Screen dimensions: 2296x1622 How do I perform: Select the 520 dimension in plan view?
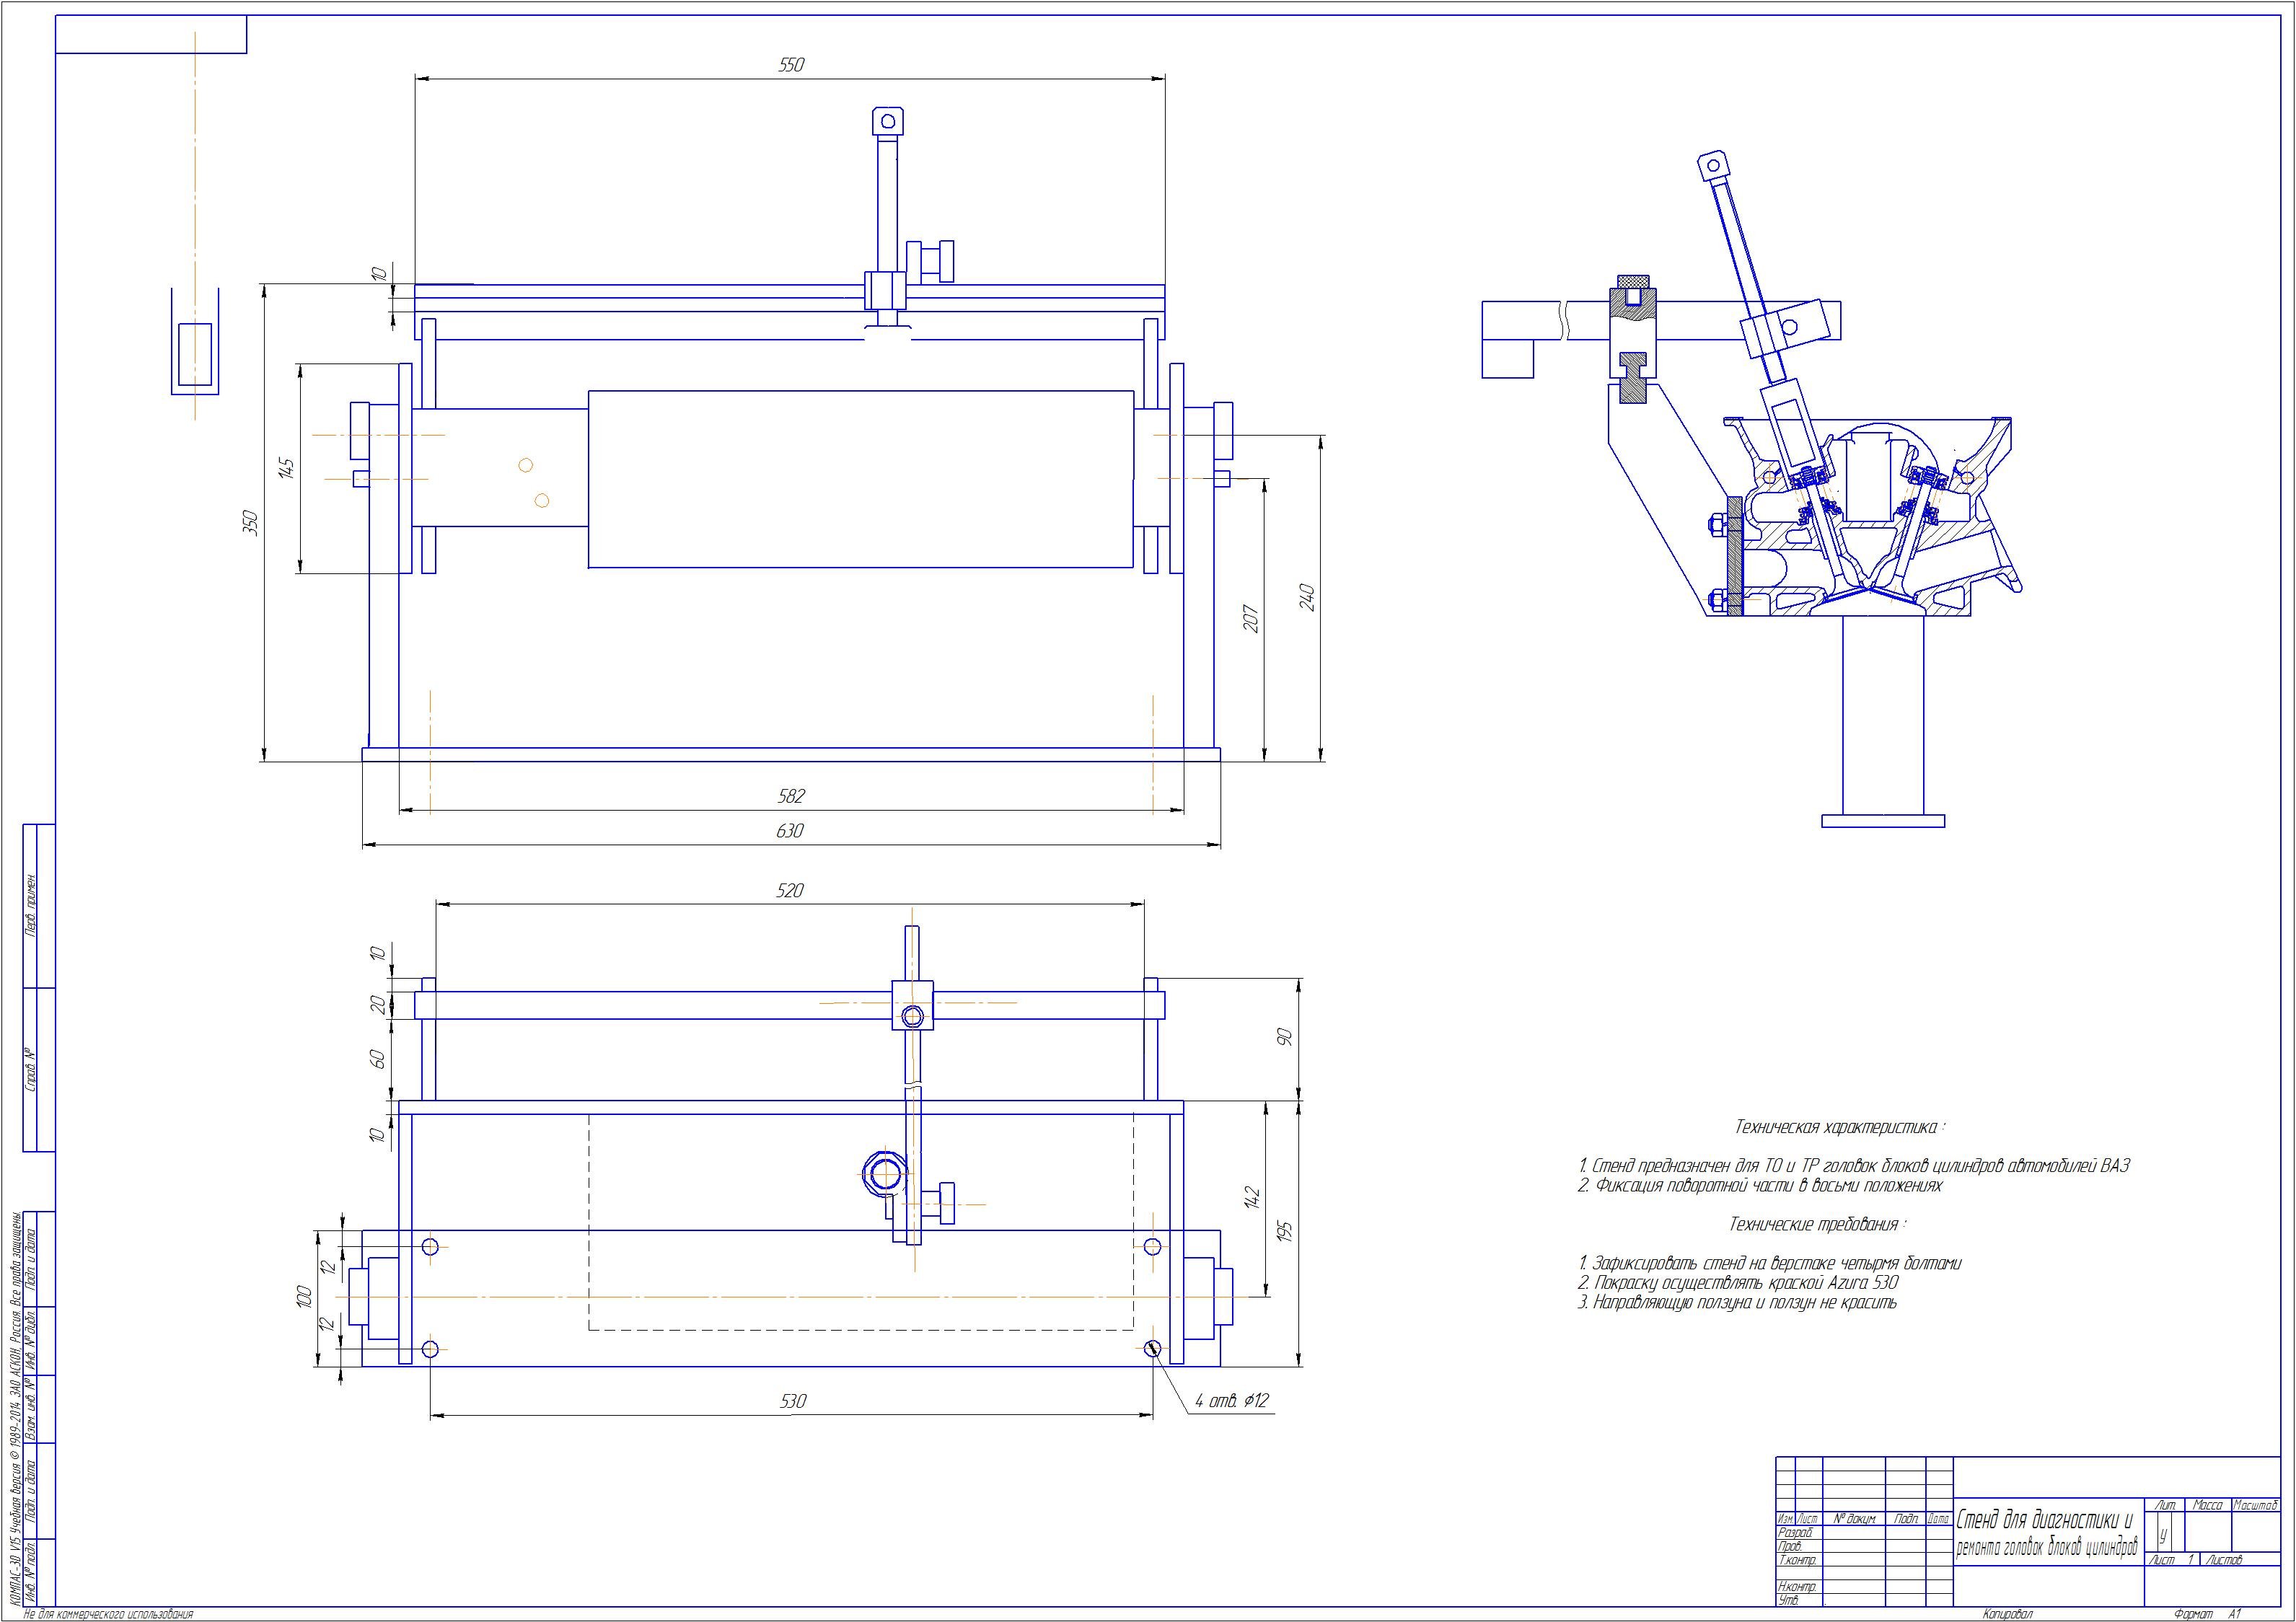click(790, 891)
